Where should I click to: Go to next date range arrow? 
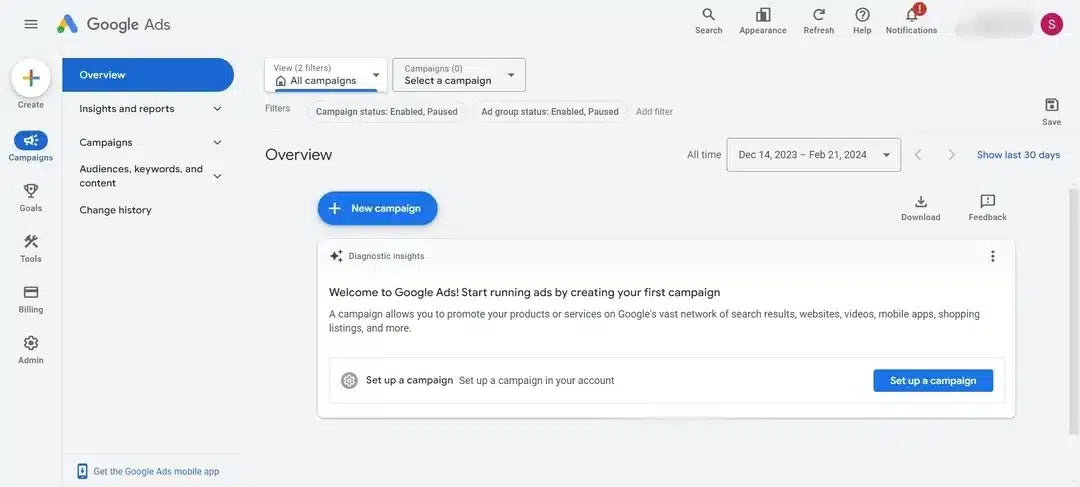pos(951,155)
